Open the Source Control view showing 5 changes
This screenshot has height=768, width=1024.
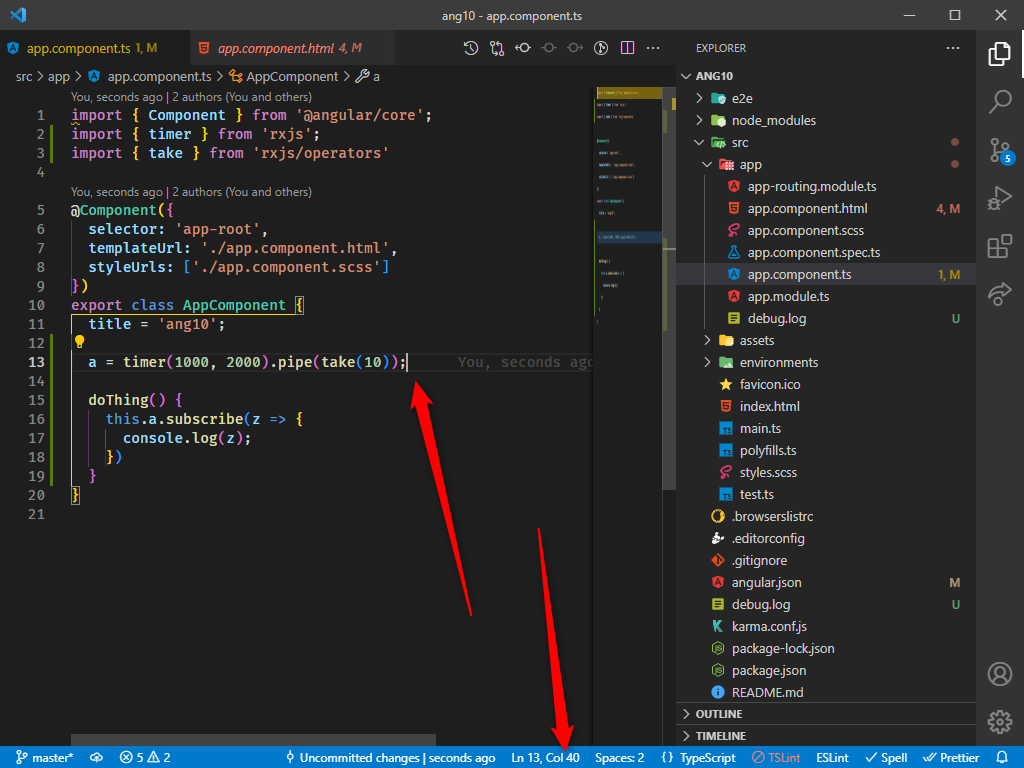pos(999,150)
